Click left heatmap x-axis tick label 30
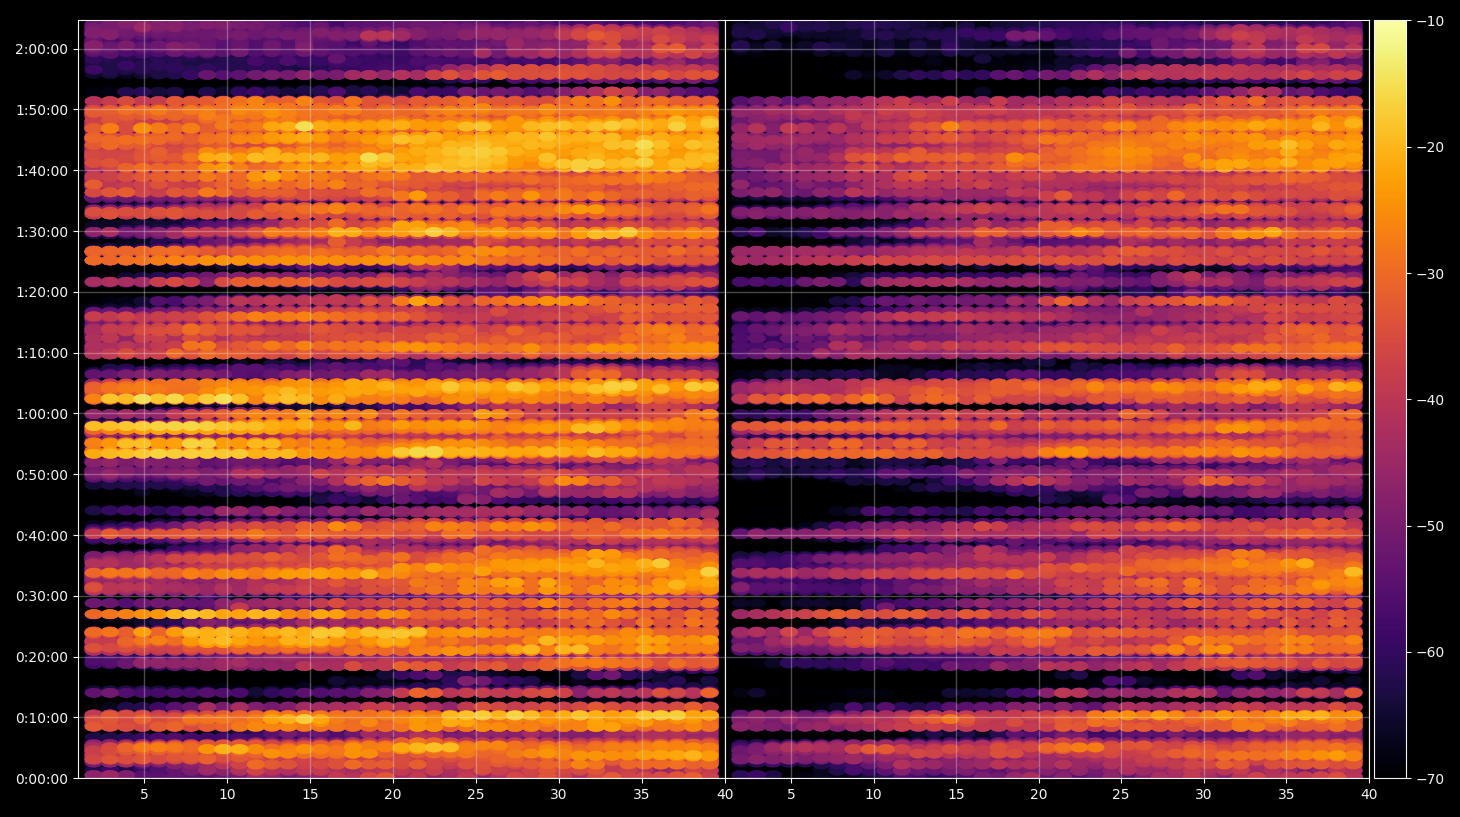 (x=558, y=795)
